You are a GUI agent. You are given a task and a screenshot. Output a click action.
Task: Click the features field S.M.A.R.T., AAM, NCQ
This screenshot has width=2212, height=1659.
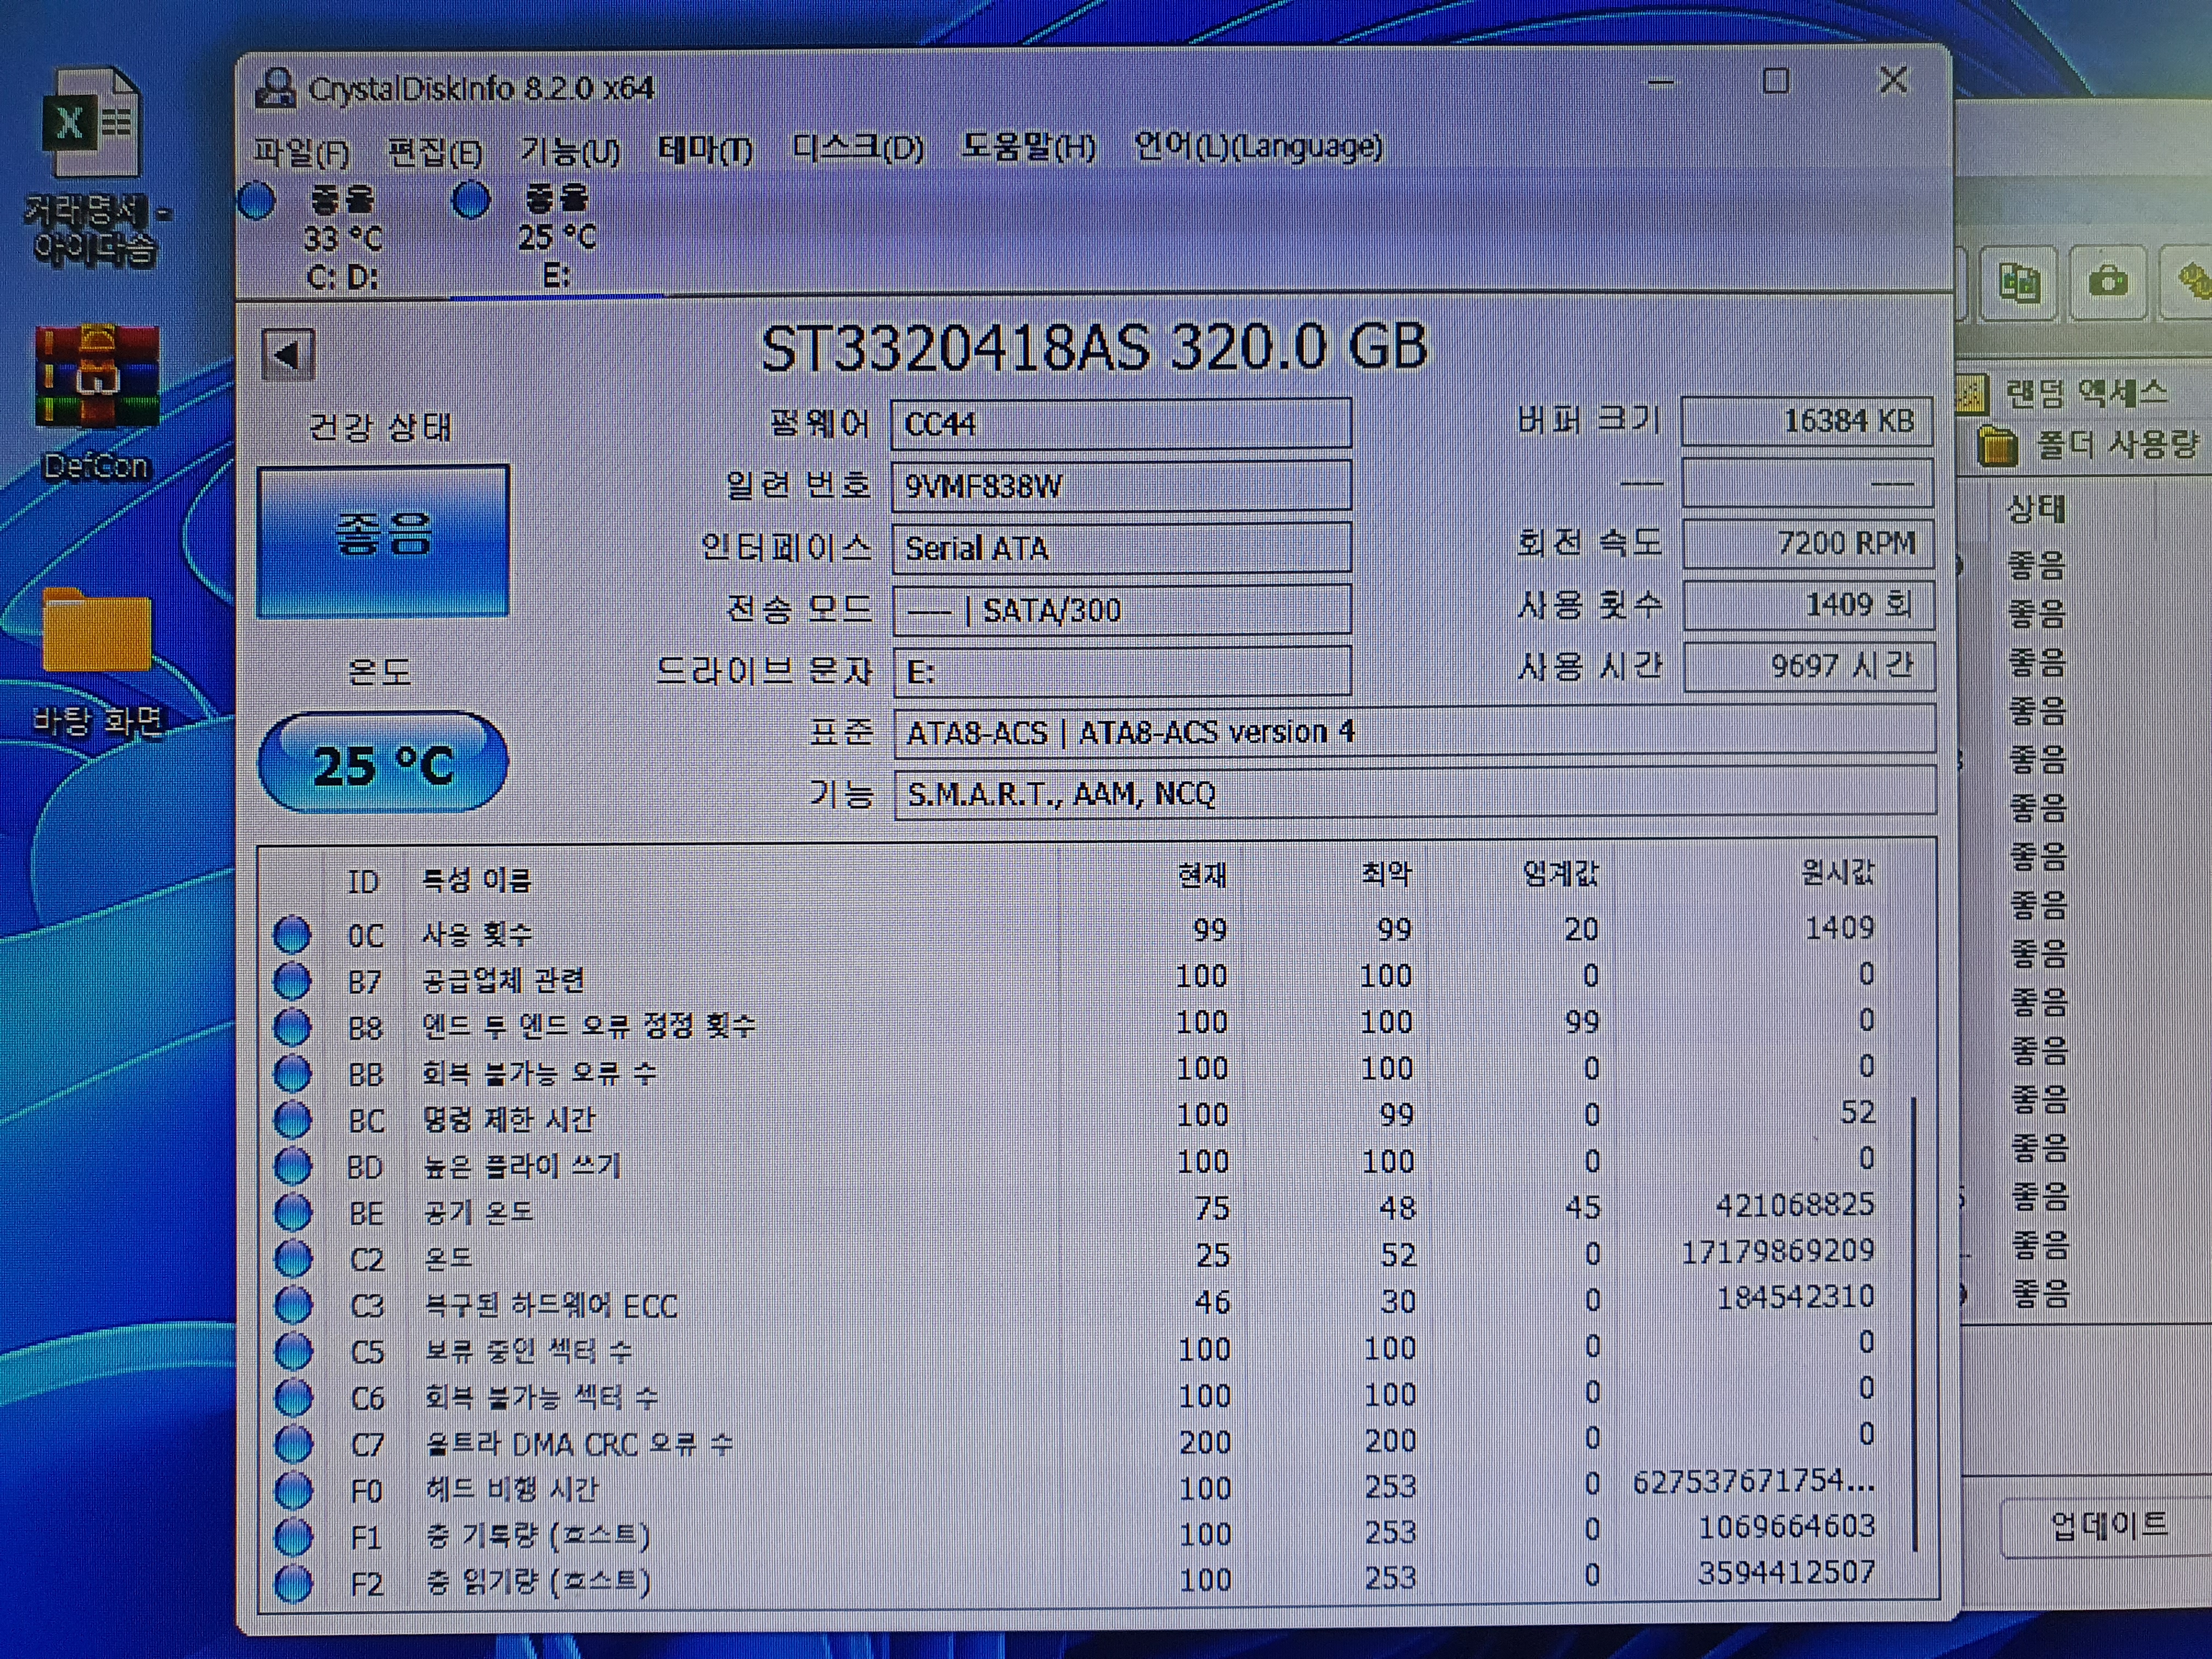[1414, 794]
